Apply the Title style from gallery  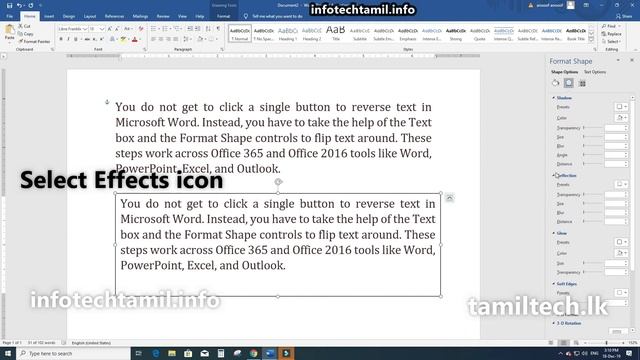click(x=336, y=33)
